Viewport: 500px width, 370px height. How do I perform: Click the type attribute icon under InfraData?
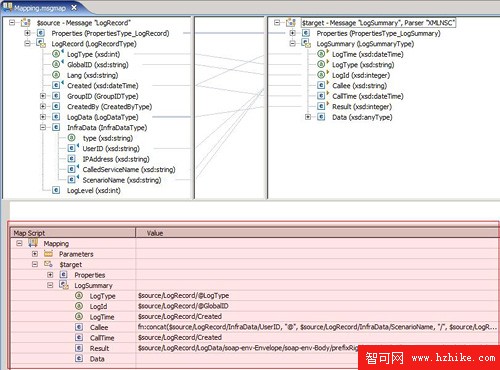pos(72,138)
